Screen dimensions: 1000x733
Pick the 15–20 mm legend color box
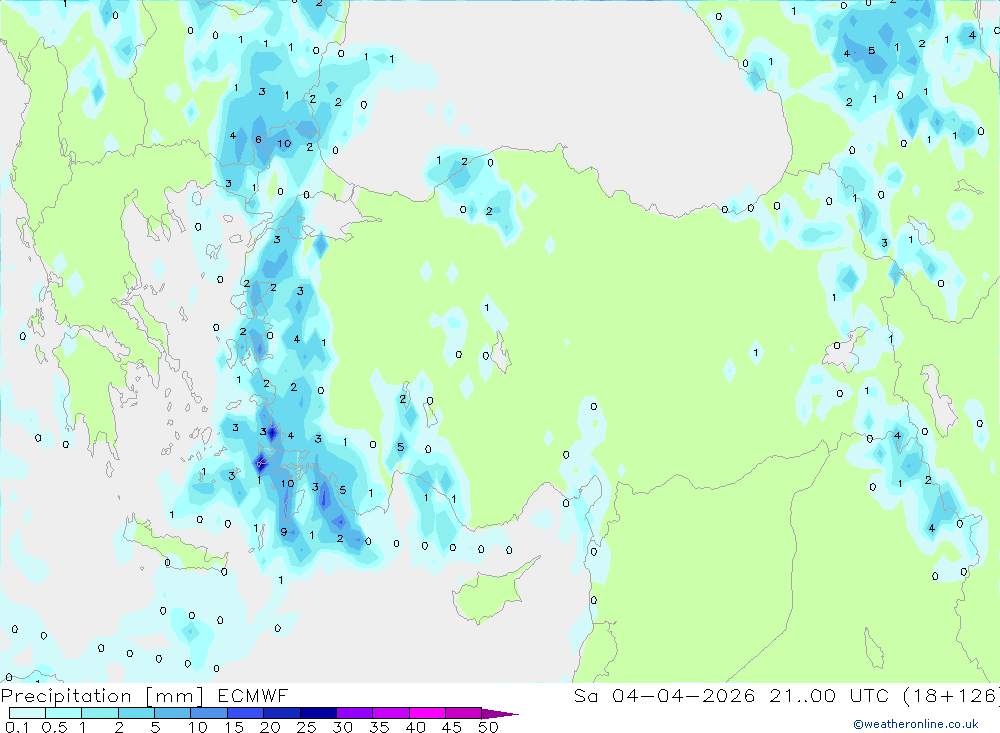pos(246,713)
